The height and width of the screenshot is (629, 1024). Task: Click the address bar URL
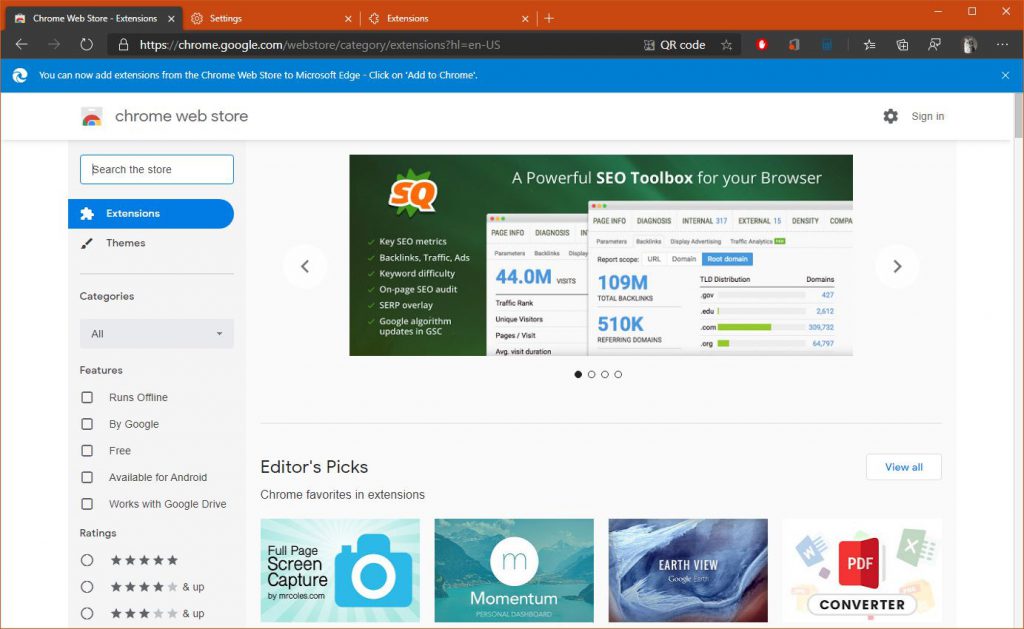click(x=320, y=45)
